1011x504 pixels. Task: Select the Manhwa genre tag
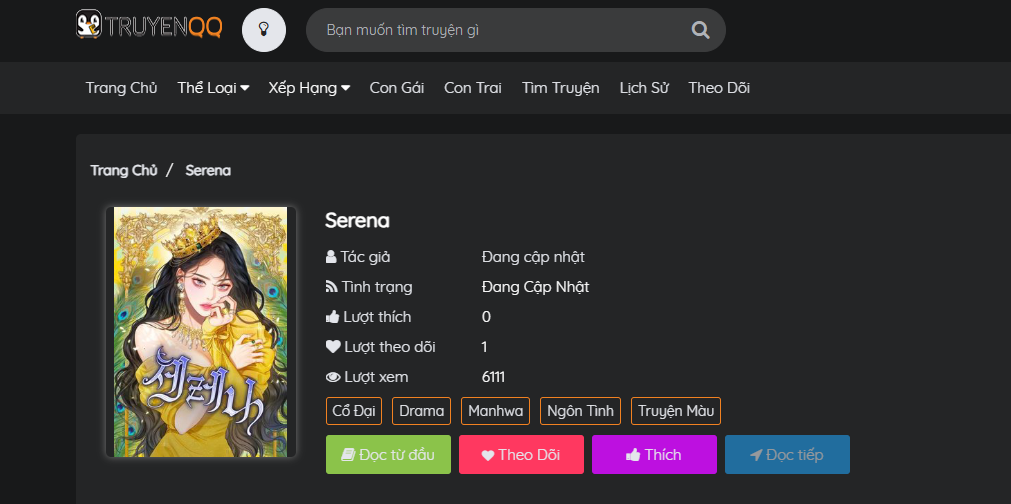tap(495, 411)
